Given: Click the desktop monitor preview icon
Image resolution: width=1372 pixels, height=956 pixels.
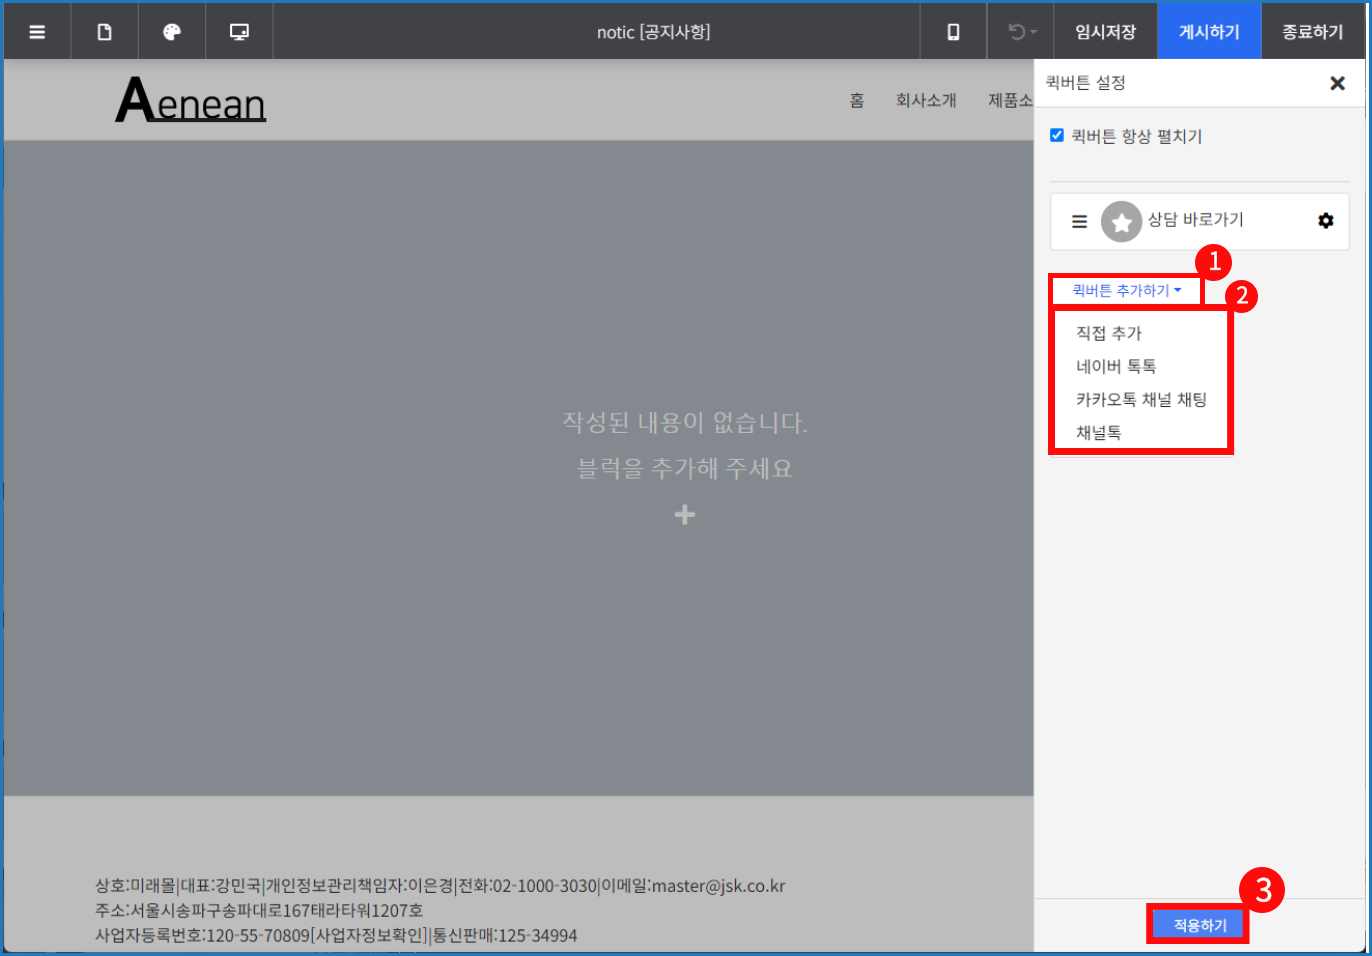Looking at the screenshot, I should point(239,32).
